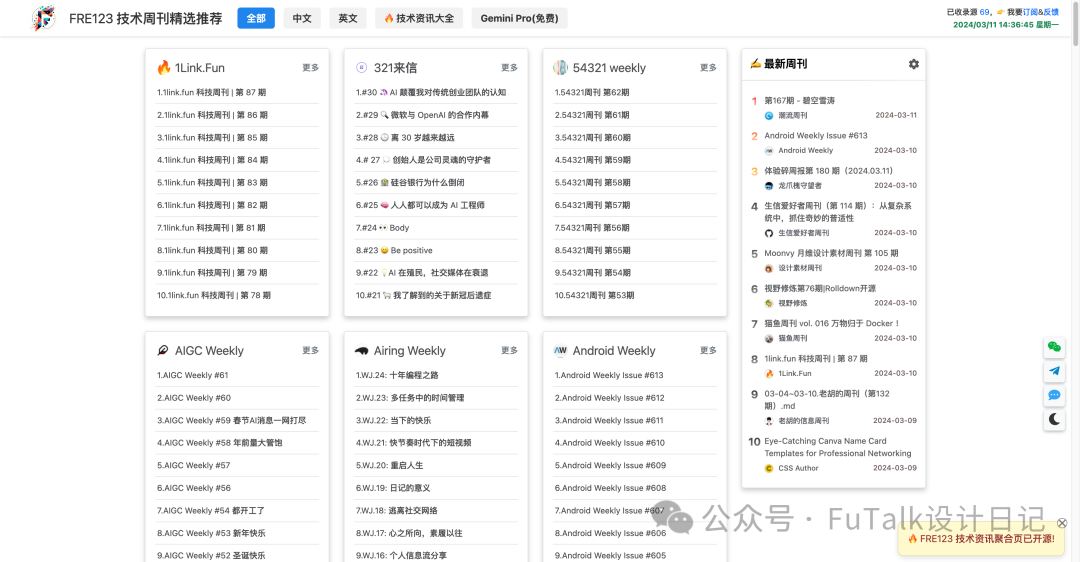
Task: Click the 龙爪槐守望者 source avatar
Action: [769, 186]
